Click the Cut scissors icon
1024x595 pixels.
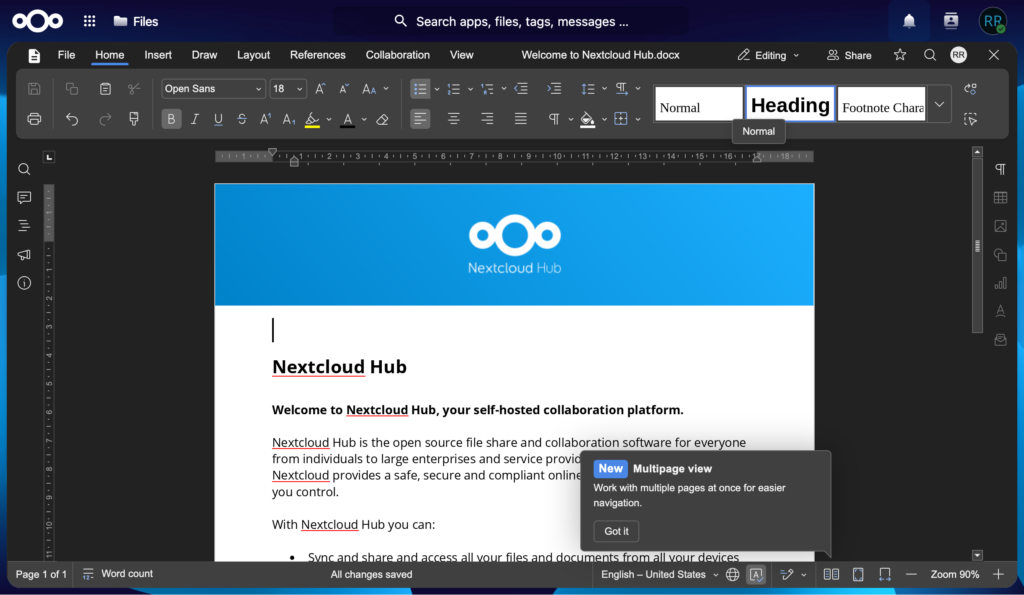(134, 89)
